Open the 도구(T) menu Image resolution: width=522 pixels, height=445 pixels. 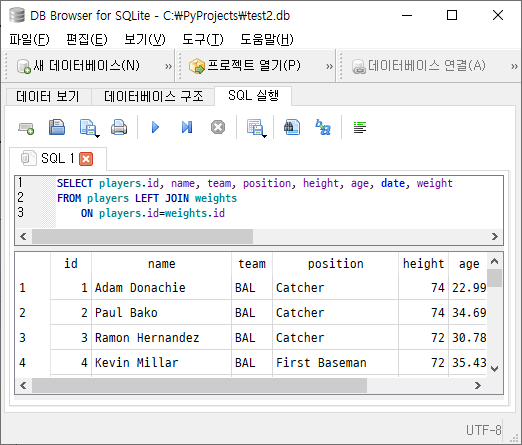point(203,40)
